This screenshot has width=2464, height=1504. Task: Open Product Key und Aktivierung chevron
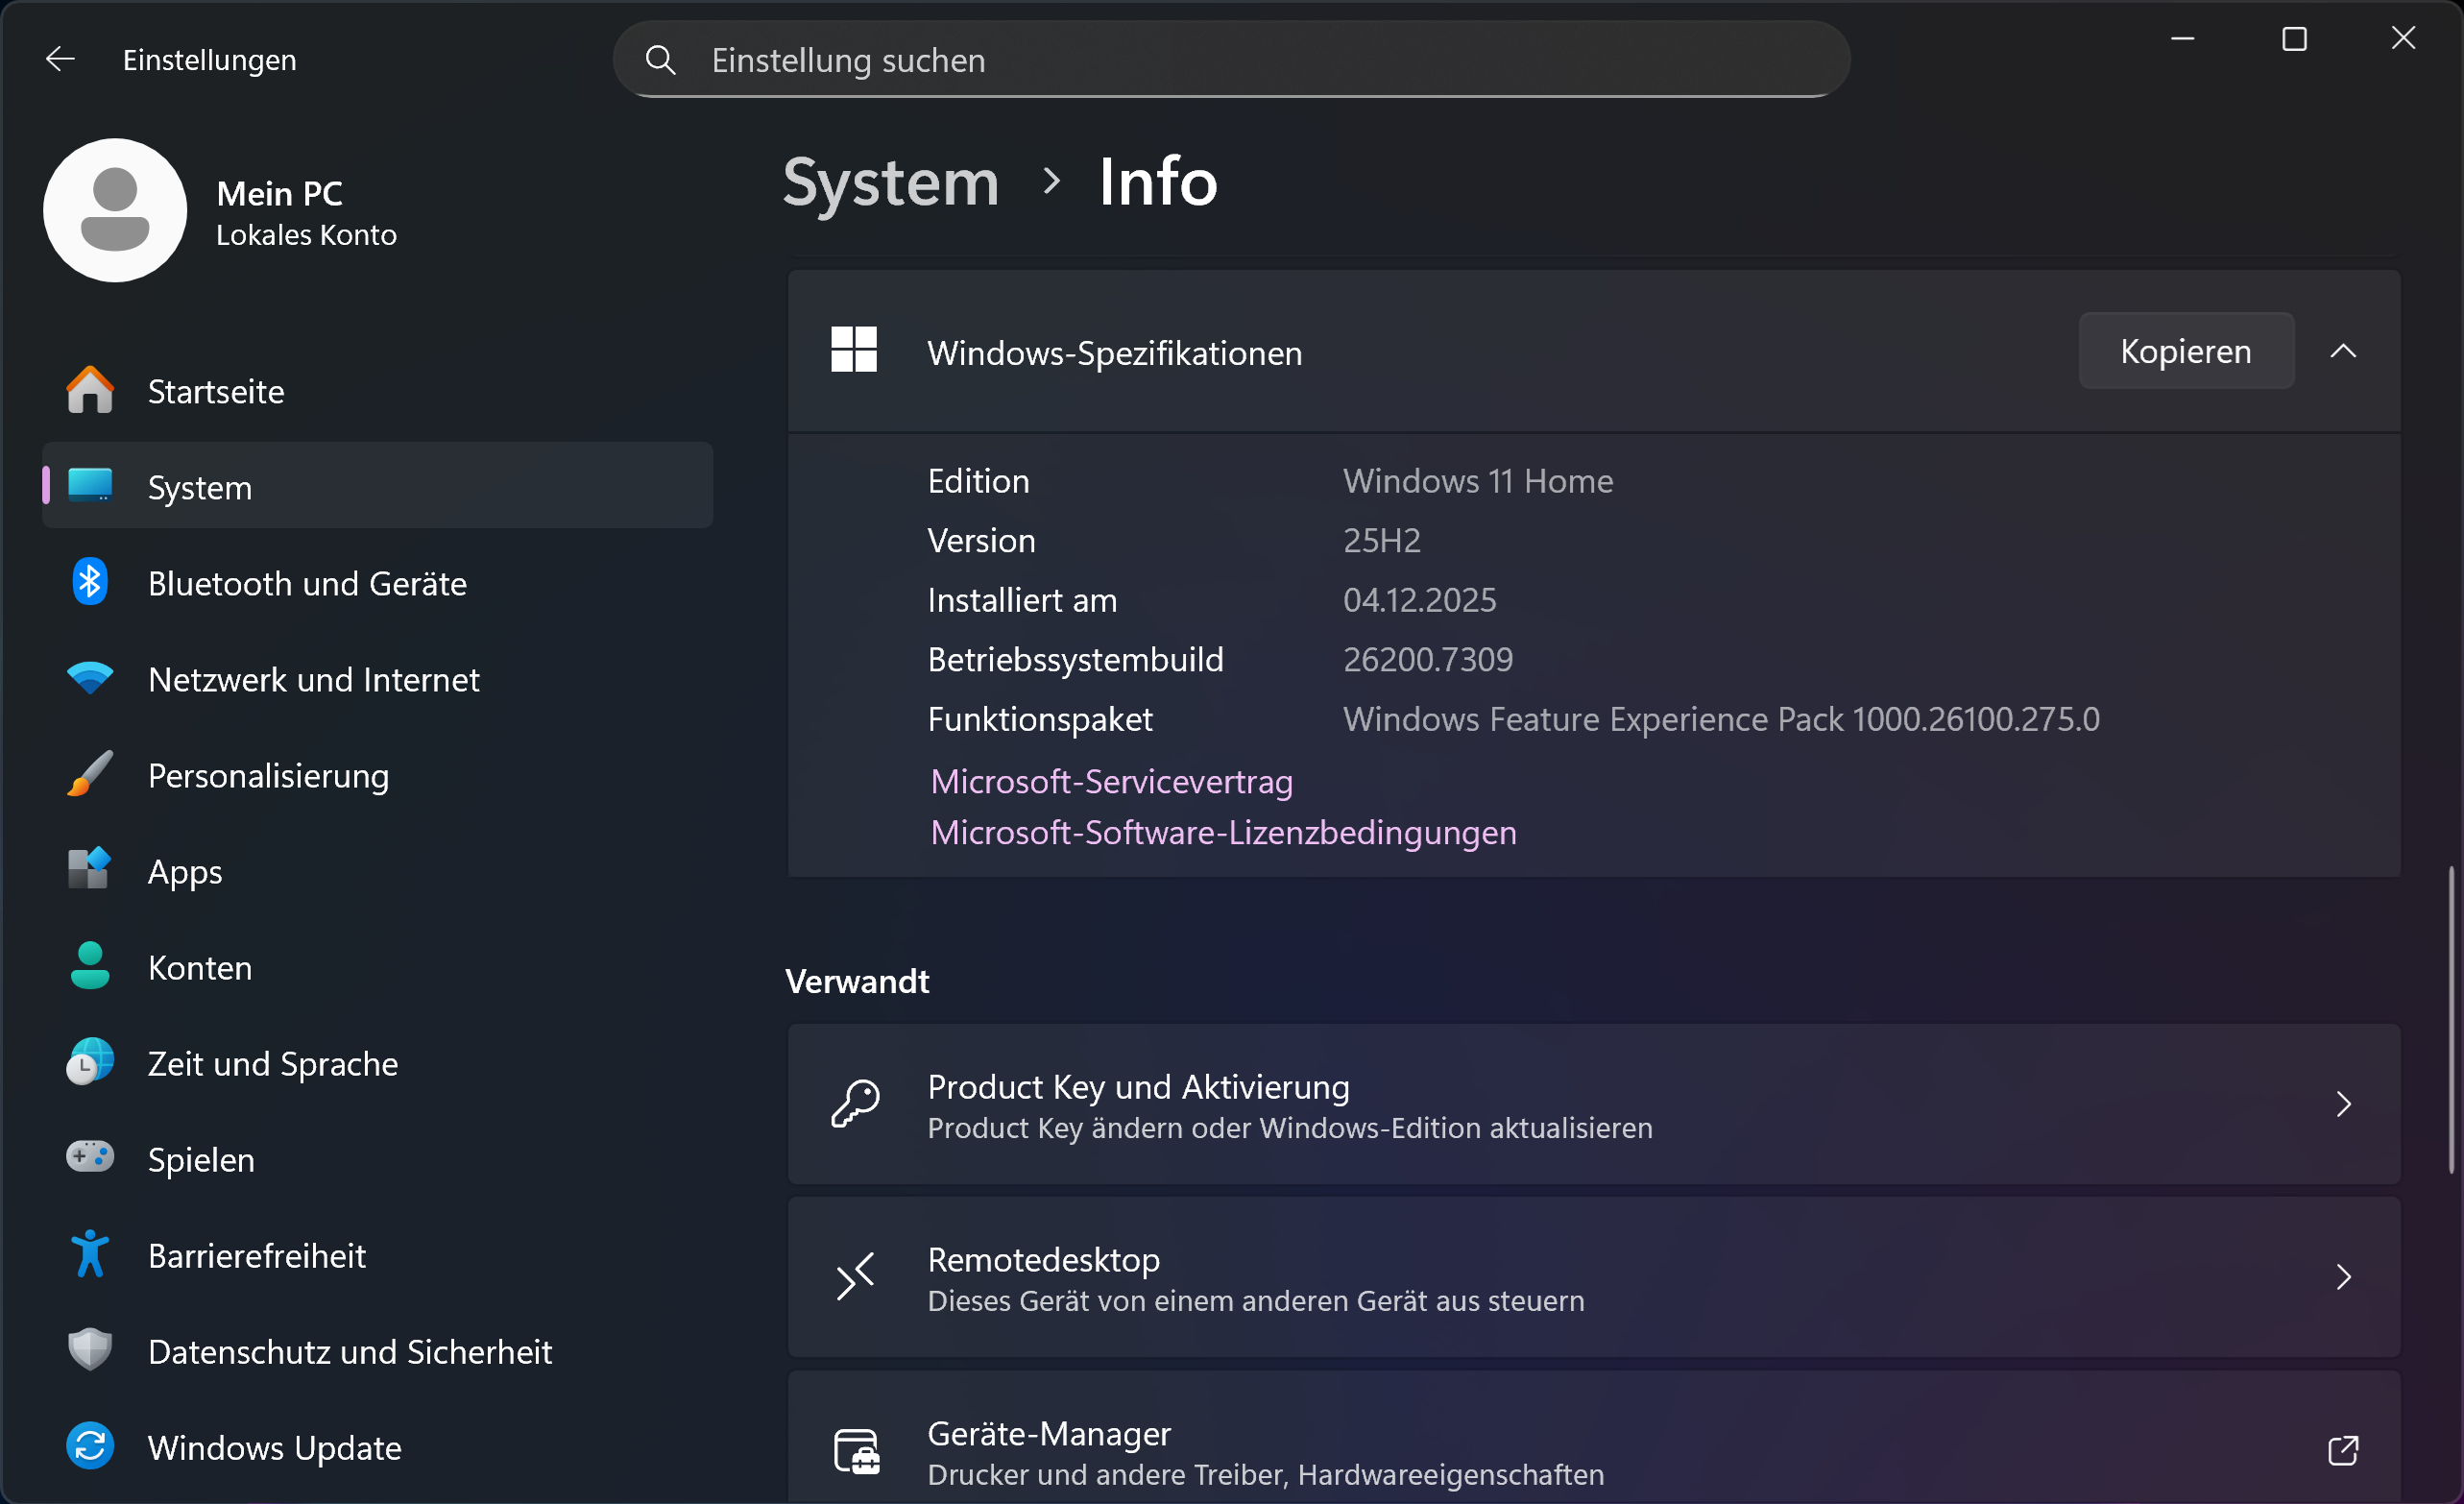2343,1104
